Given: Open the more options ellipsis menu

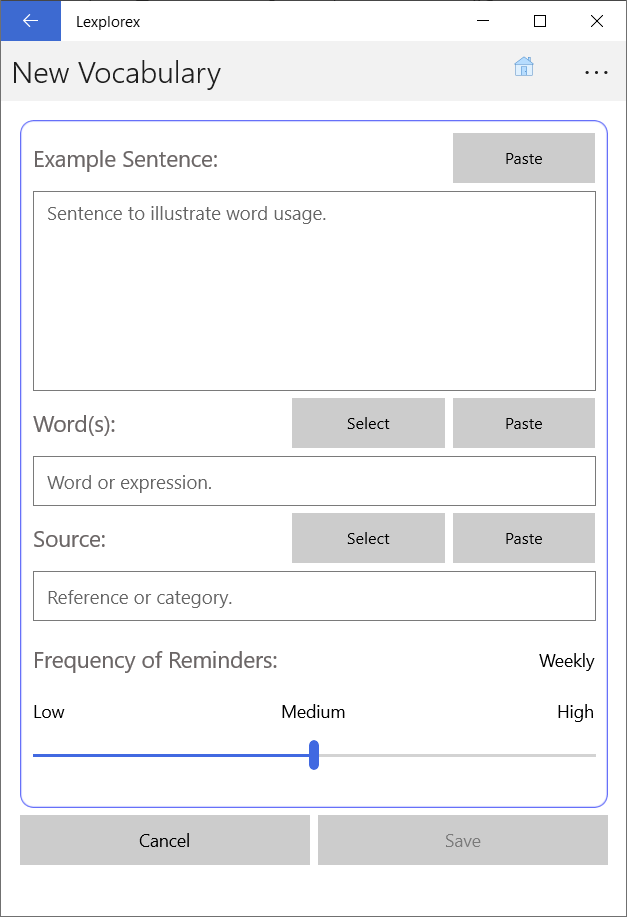Looking at the screenshot, I should [x=596, y=72].
